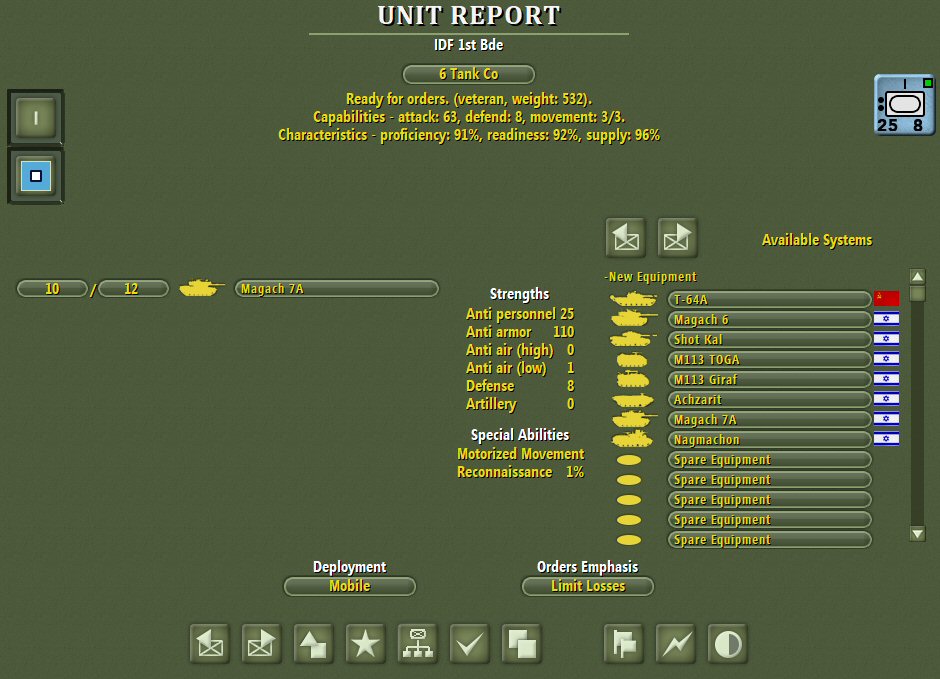The height and width of the screenshot is (679, 940).
Task: Change Deployment setting from Mobile
Action: click(x=350, y=586)
